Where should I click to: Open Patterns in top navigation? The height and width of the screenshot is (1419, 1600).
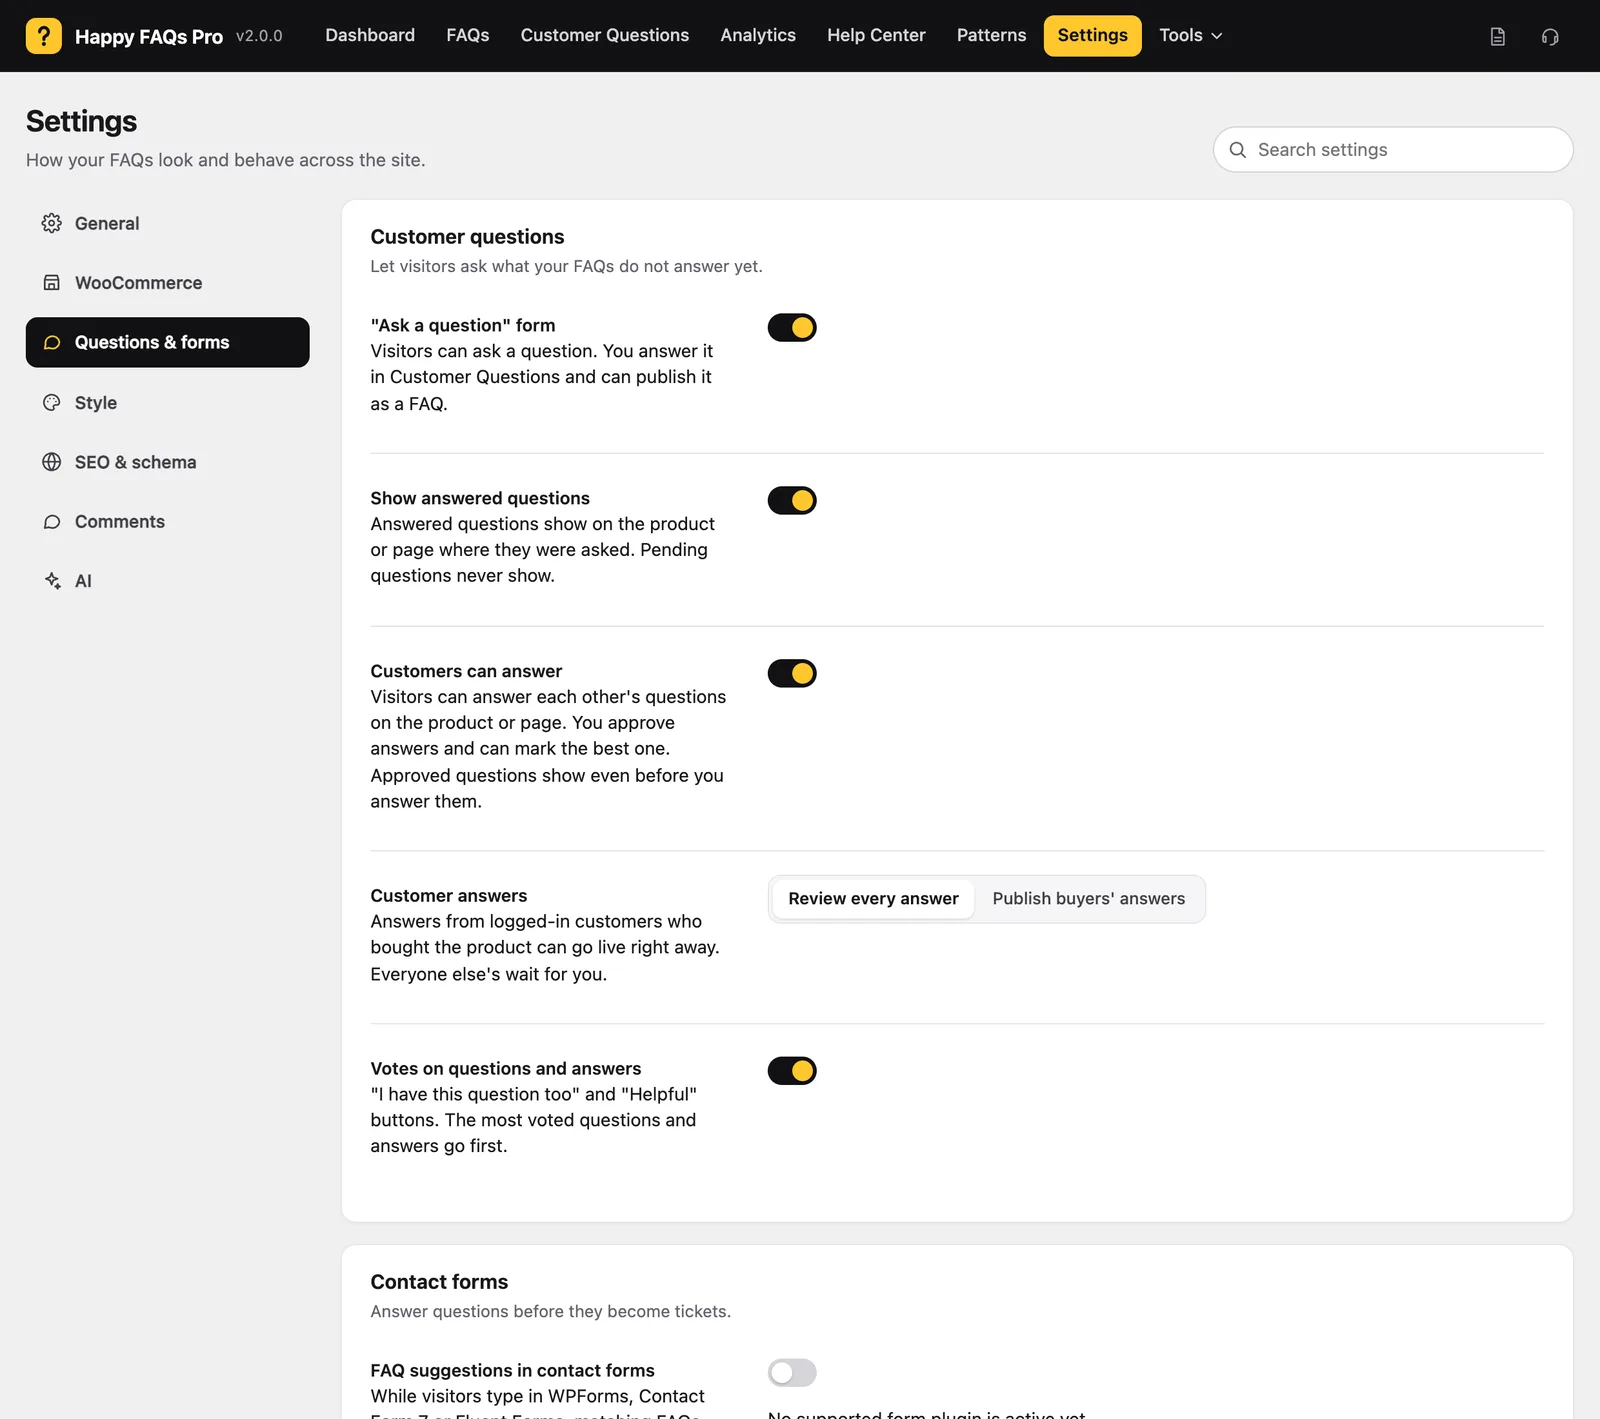[991, 36]
